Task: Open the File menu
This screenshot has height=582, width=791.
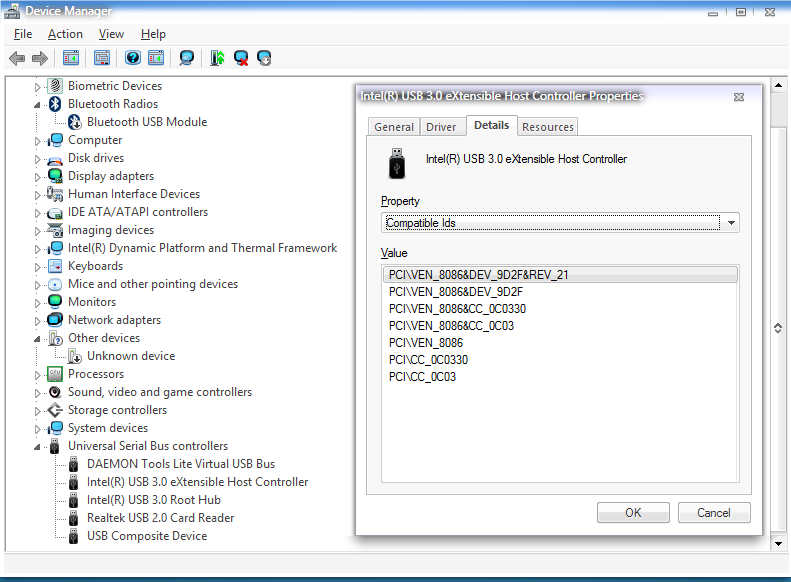Action: click(23, 34)
